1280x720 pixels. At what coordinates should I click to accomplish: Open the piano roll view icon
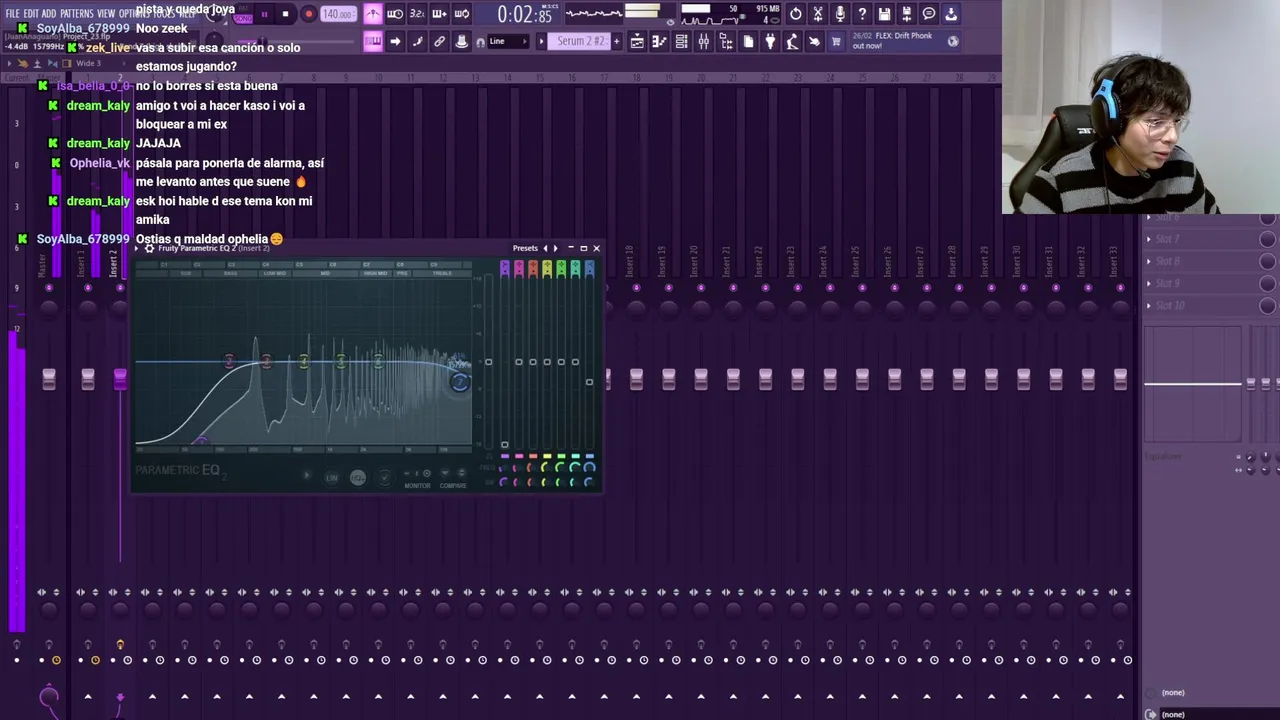coord(659,41)
